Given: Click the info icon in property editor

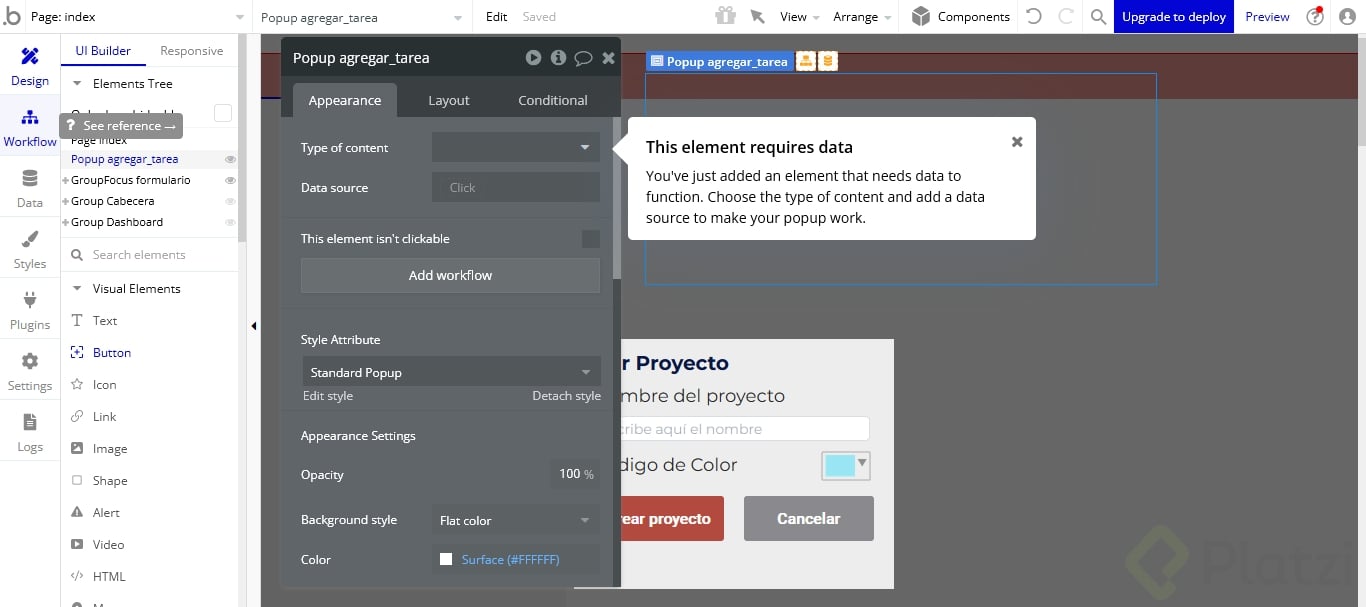Looking at the screenshot, I should tap(558, 58).
